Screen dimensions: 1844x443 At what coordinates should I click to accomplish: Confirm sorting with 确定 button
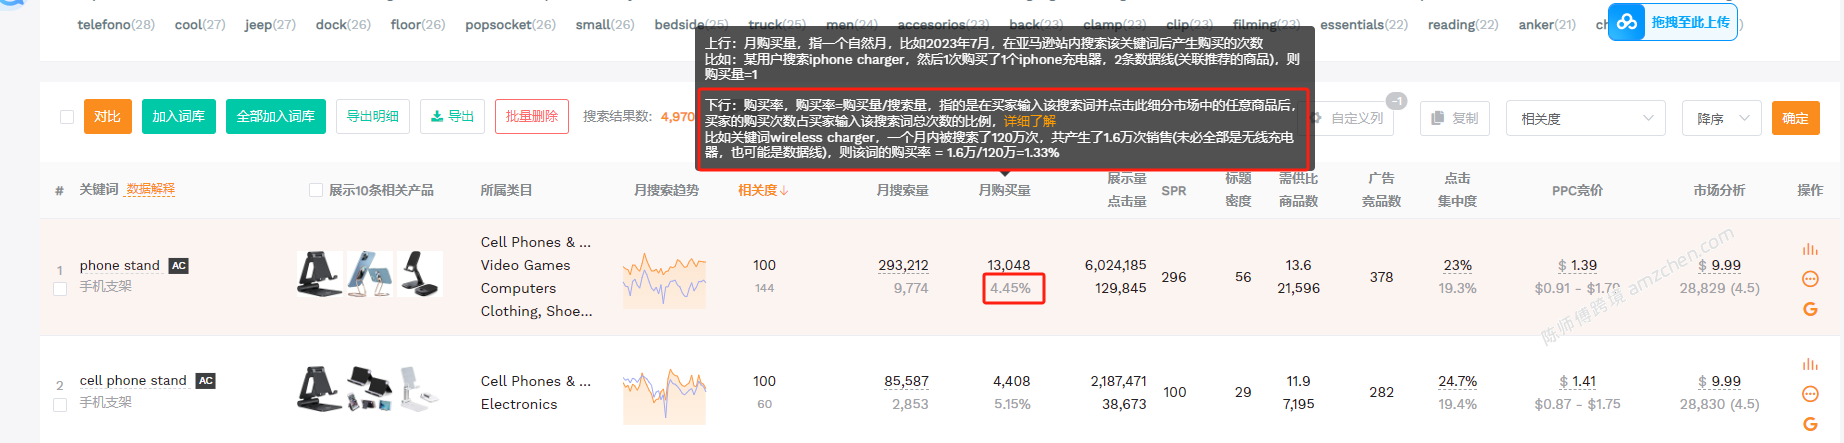1795,118
